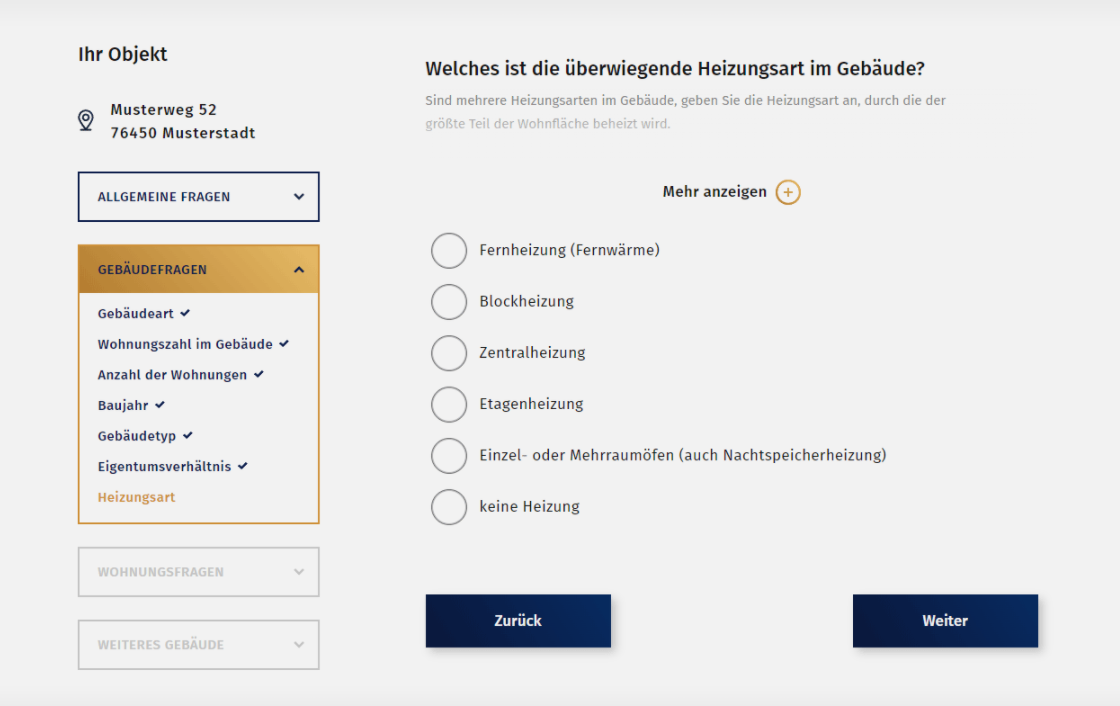Viewport: 1120px width, 706px height.
Task: Click the checkmark next to Eigentumsverhältnis
Action: click(x=243, y=466)
